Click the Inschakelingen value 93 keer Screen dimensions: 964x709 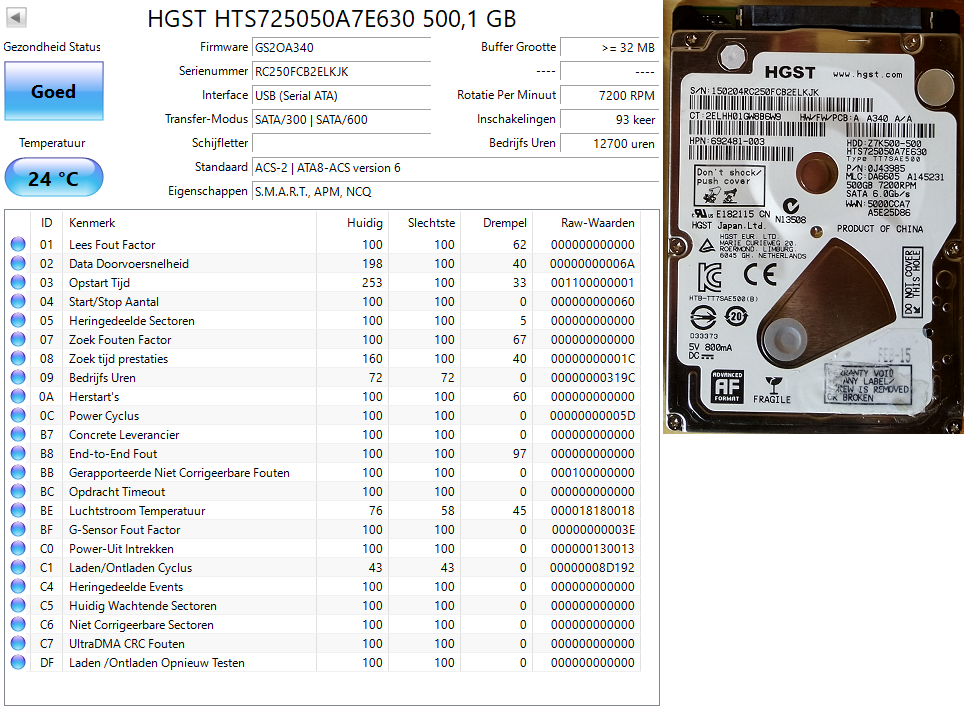coord(609,120)
